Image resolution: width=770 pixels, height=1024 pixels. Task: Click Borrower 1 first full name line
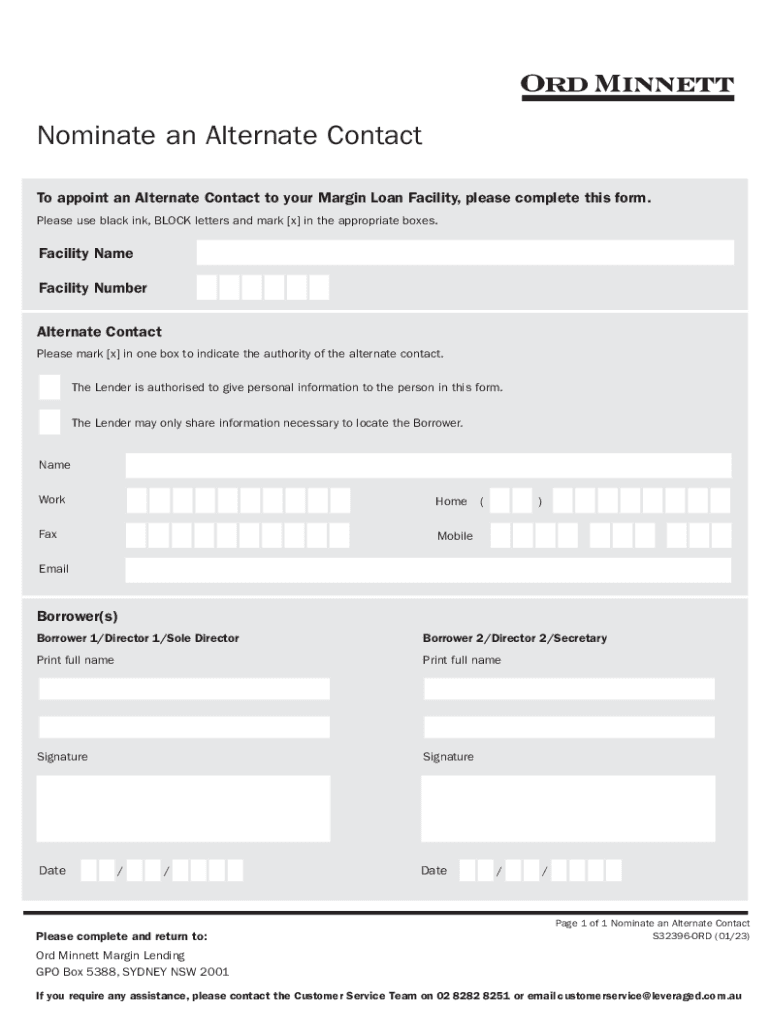[x=184, y=689]
